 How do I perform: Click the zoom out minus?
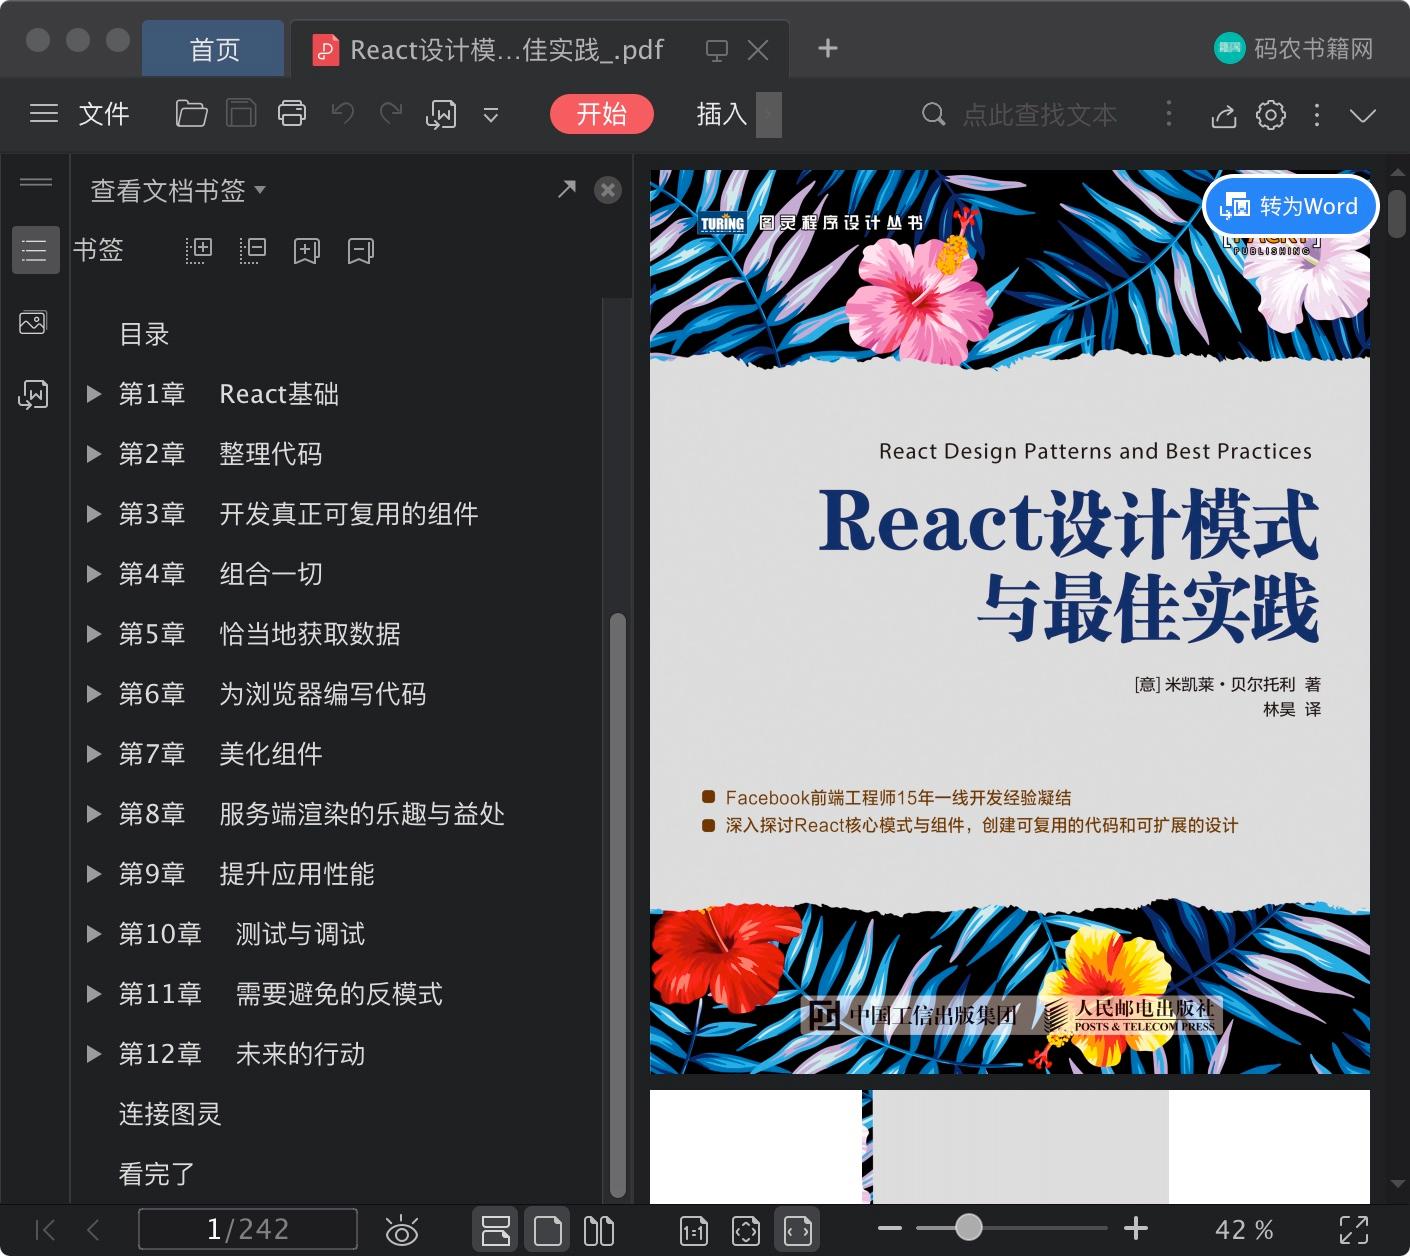(890, 1228)
